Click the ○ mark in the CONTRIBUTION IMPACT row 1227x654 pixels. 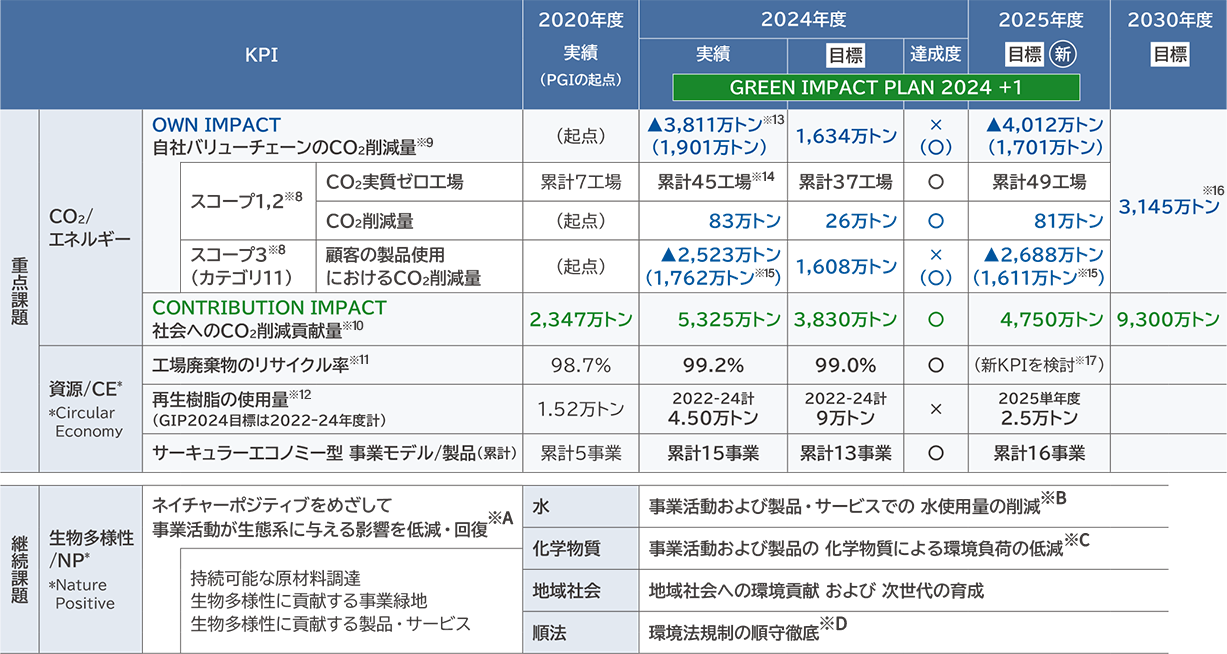(x=936, y=320)
